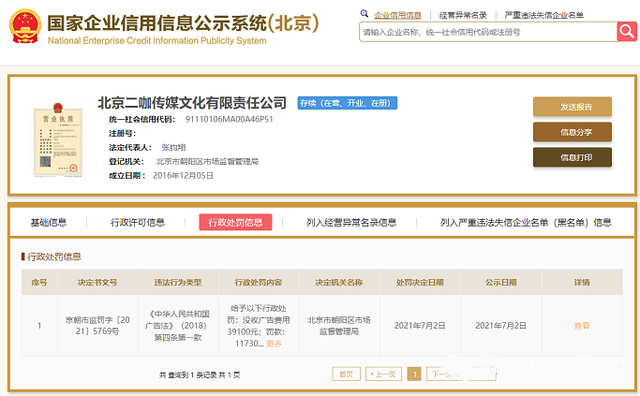Expand penalty content via 更多 link
This screenshot has height=396, width=640.
[274, 343]
